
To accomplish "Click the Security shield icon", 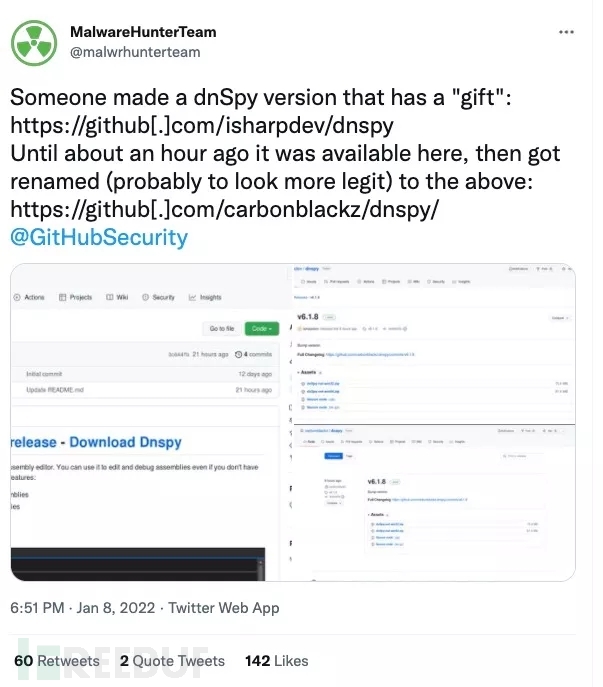I will click(146, 297).
